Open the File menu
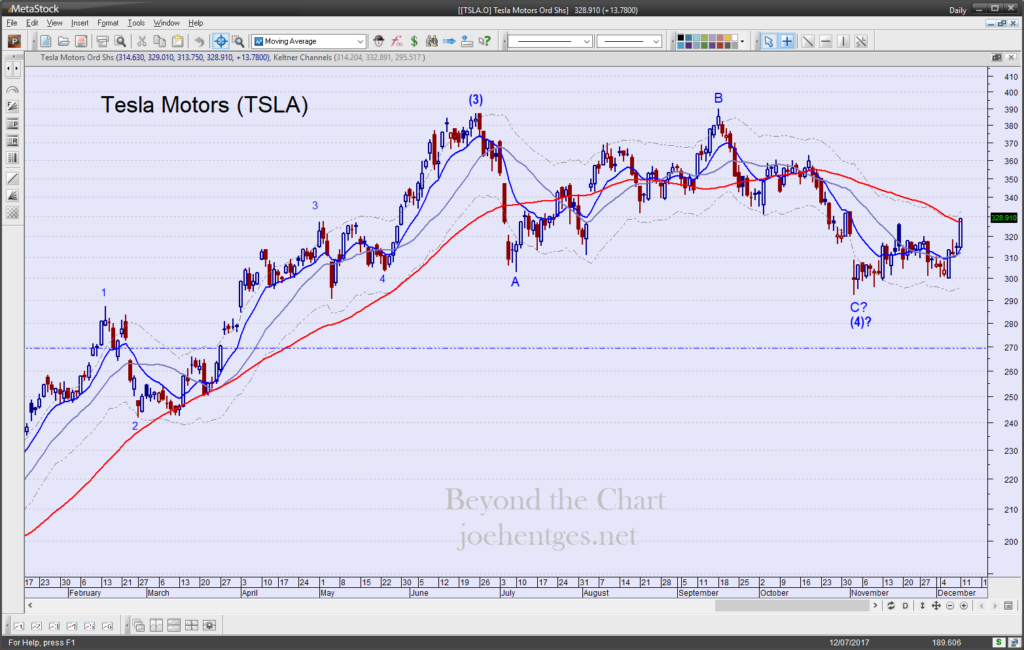The height and width of the screenshot is (650, 1024). click(12, 23)
